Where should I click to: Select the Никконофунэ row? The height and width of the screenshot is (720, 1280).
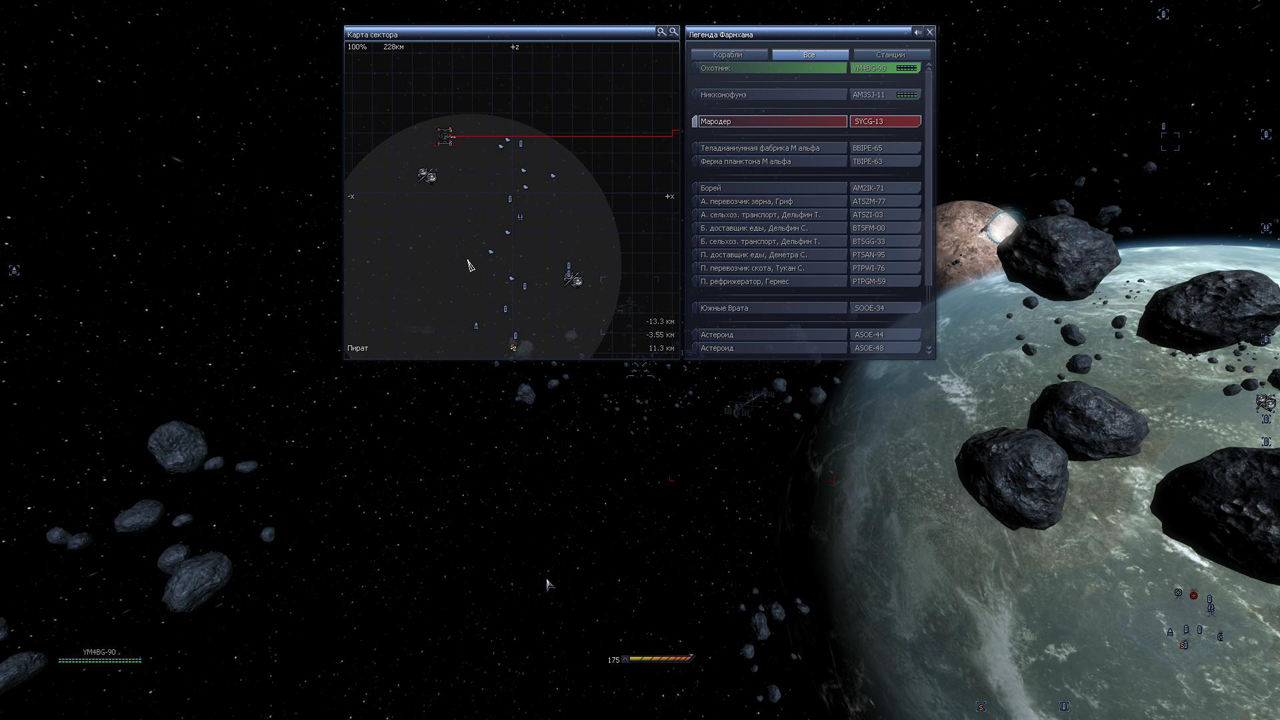click(x=806, y=95)
